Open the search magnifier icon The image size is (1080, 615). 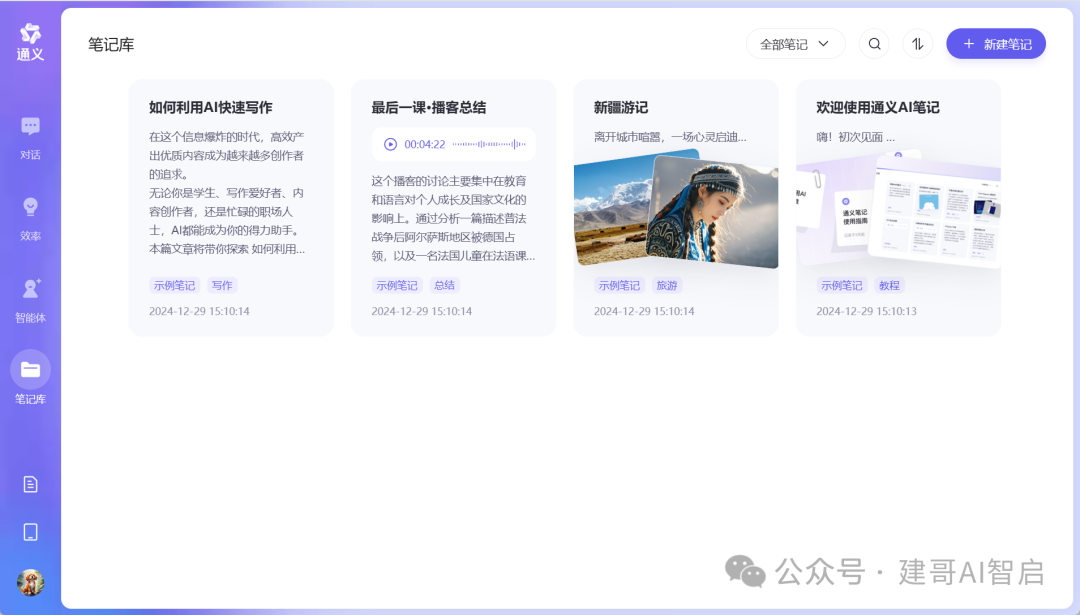click(874, 44)
